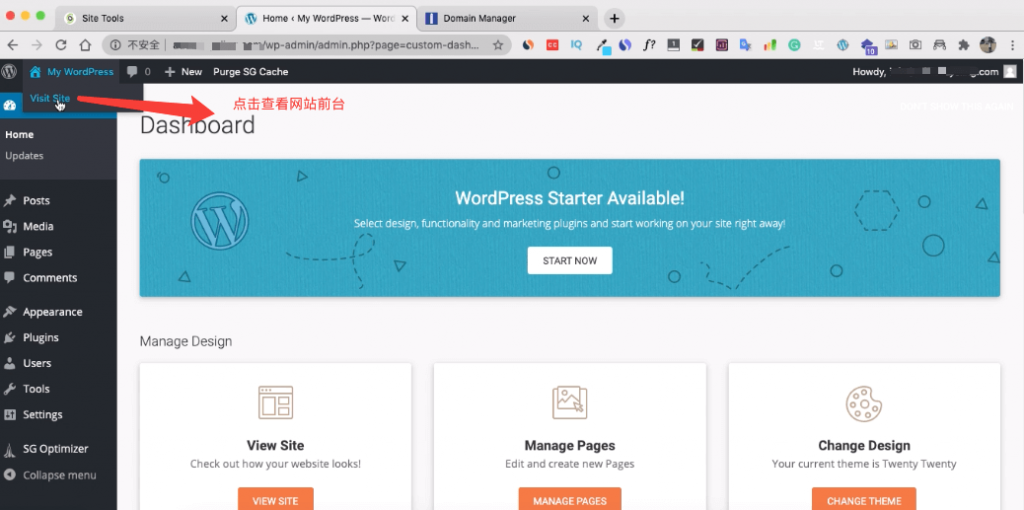Click the My WordPress site name

[x=80, y=72]
